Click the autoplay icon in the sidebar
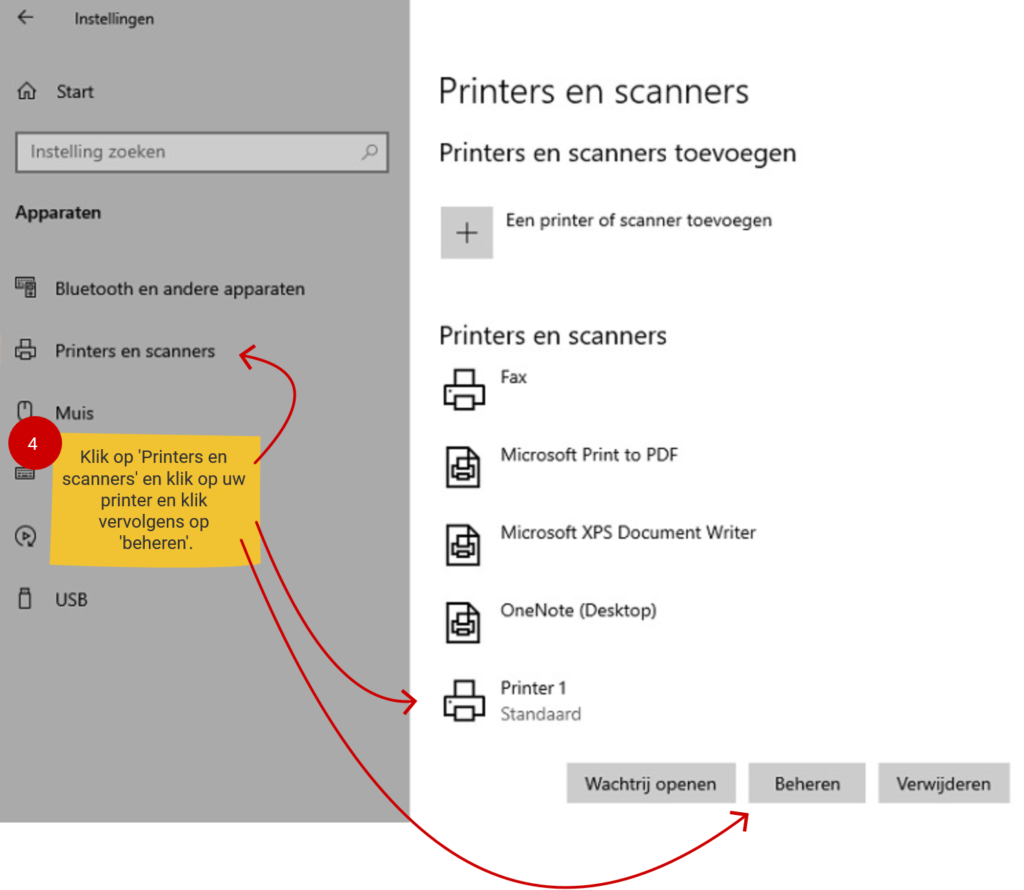The width and height of the screenshot is (1024, 890). tap(25, 536)
